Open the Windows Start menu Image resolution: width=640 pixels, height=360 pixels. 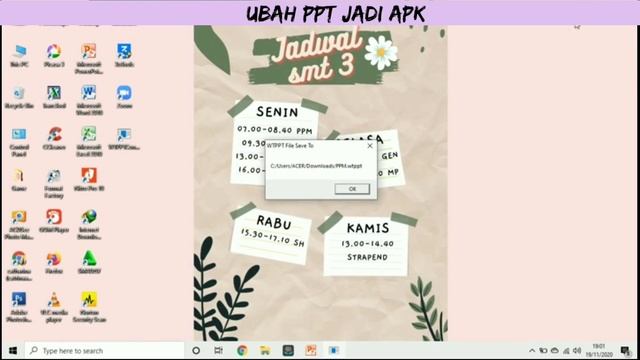coord(13,351)
